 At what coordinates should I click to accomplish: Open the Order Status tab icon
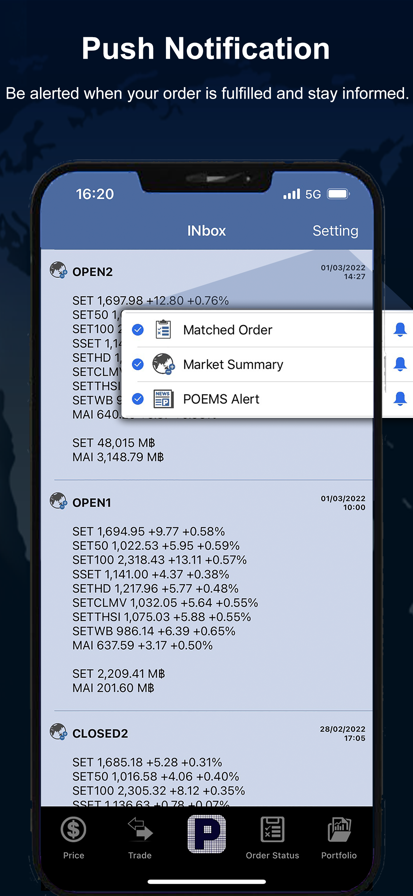[x=272, y=830]
